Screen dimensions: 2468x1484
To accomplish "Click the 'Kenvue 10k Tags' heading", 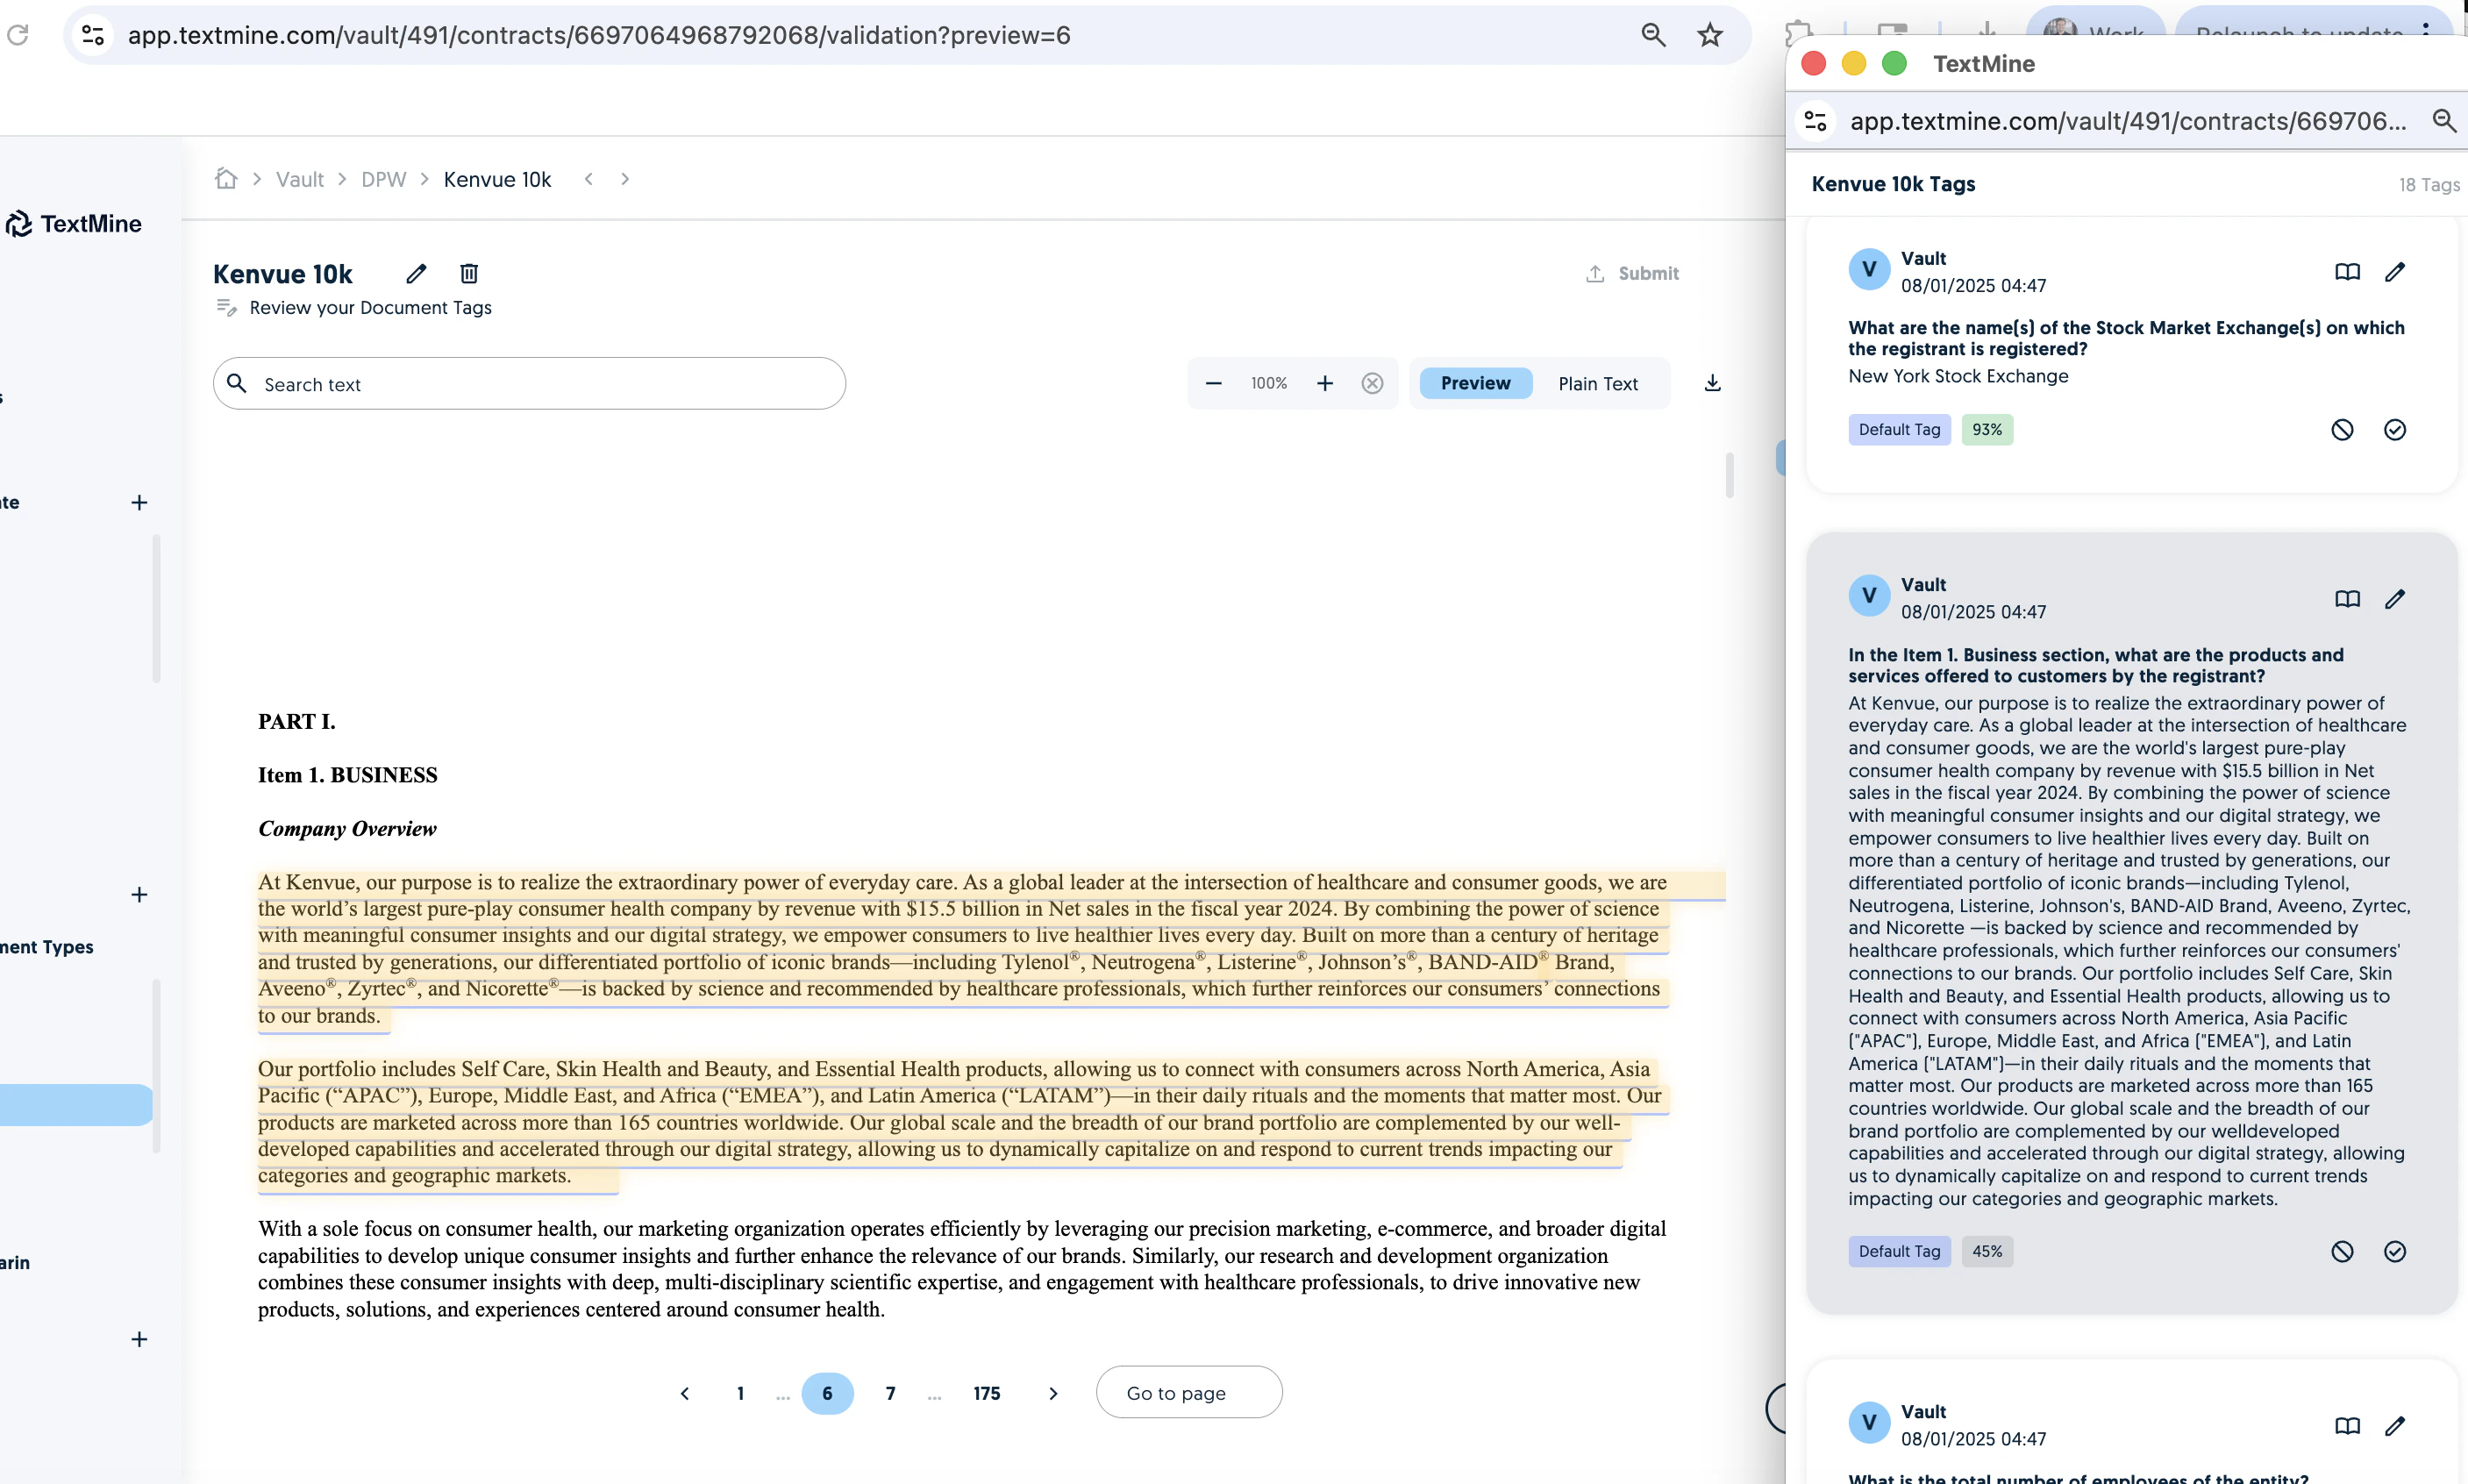I will point(1893,184).
